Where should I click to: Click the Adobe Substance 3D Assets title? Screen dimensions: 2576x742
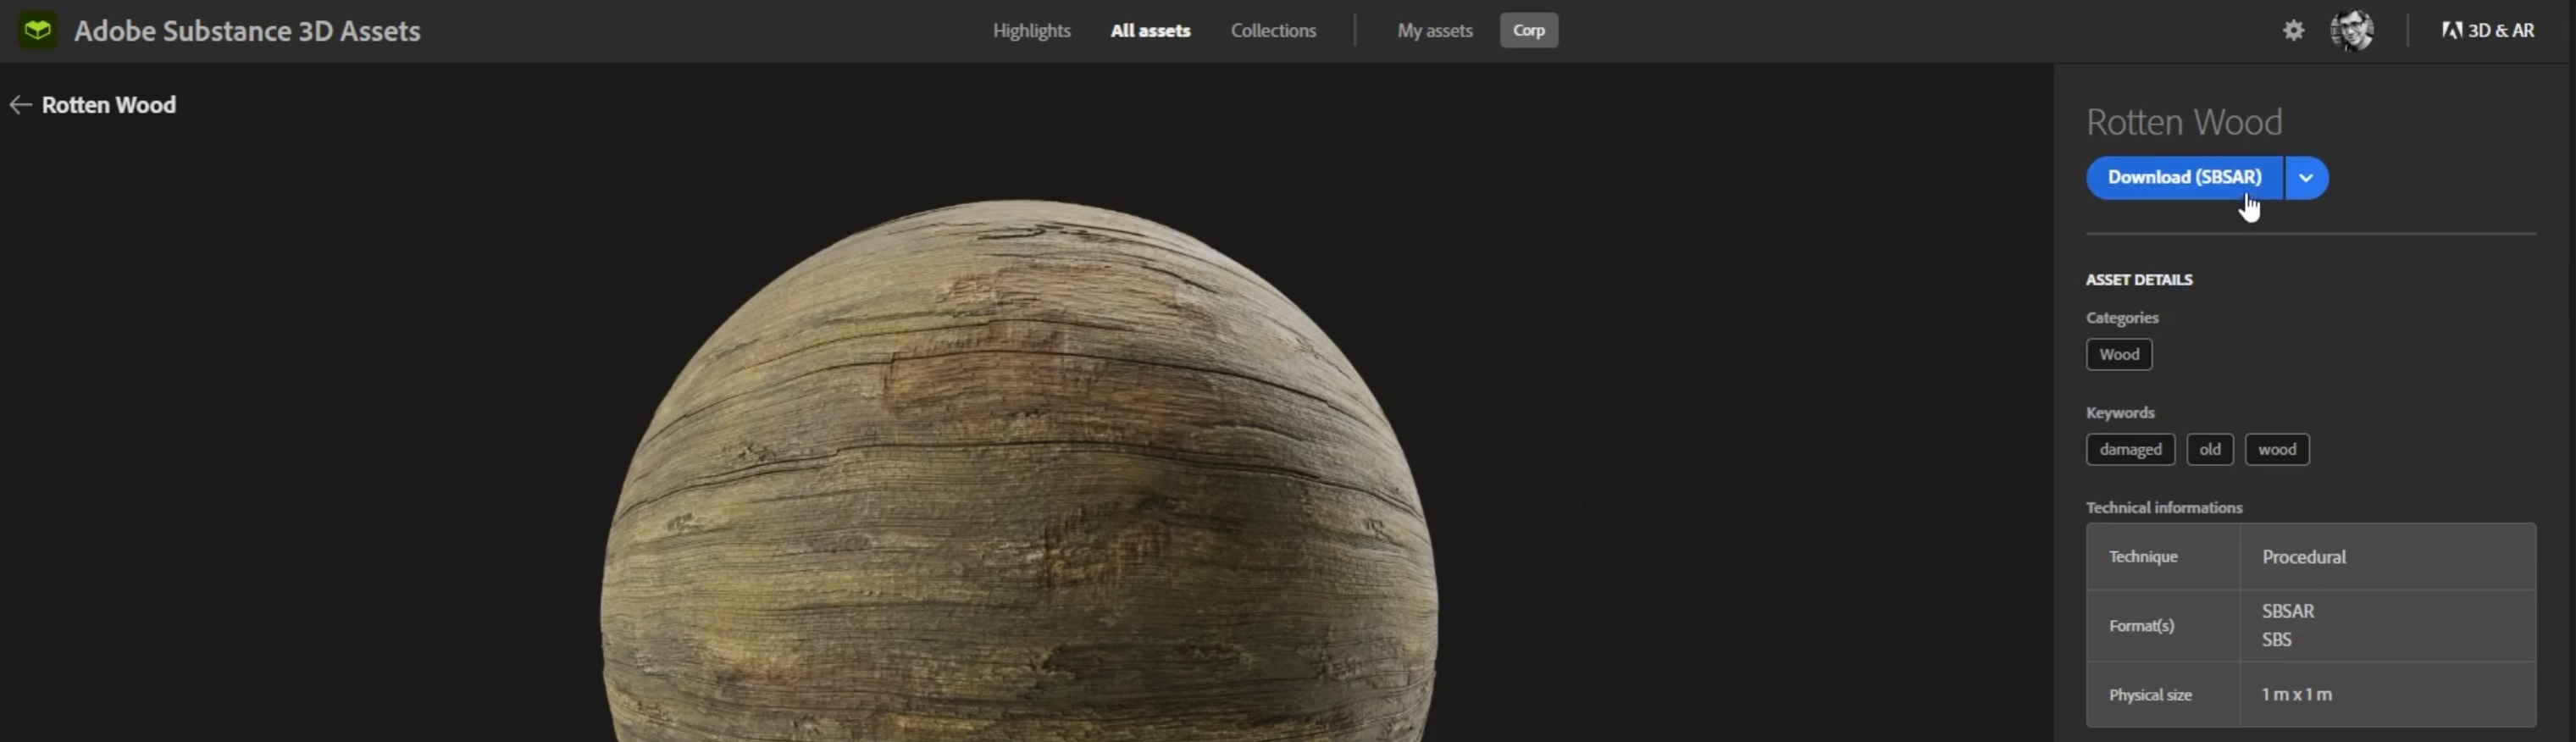247,31
